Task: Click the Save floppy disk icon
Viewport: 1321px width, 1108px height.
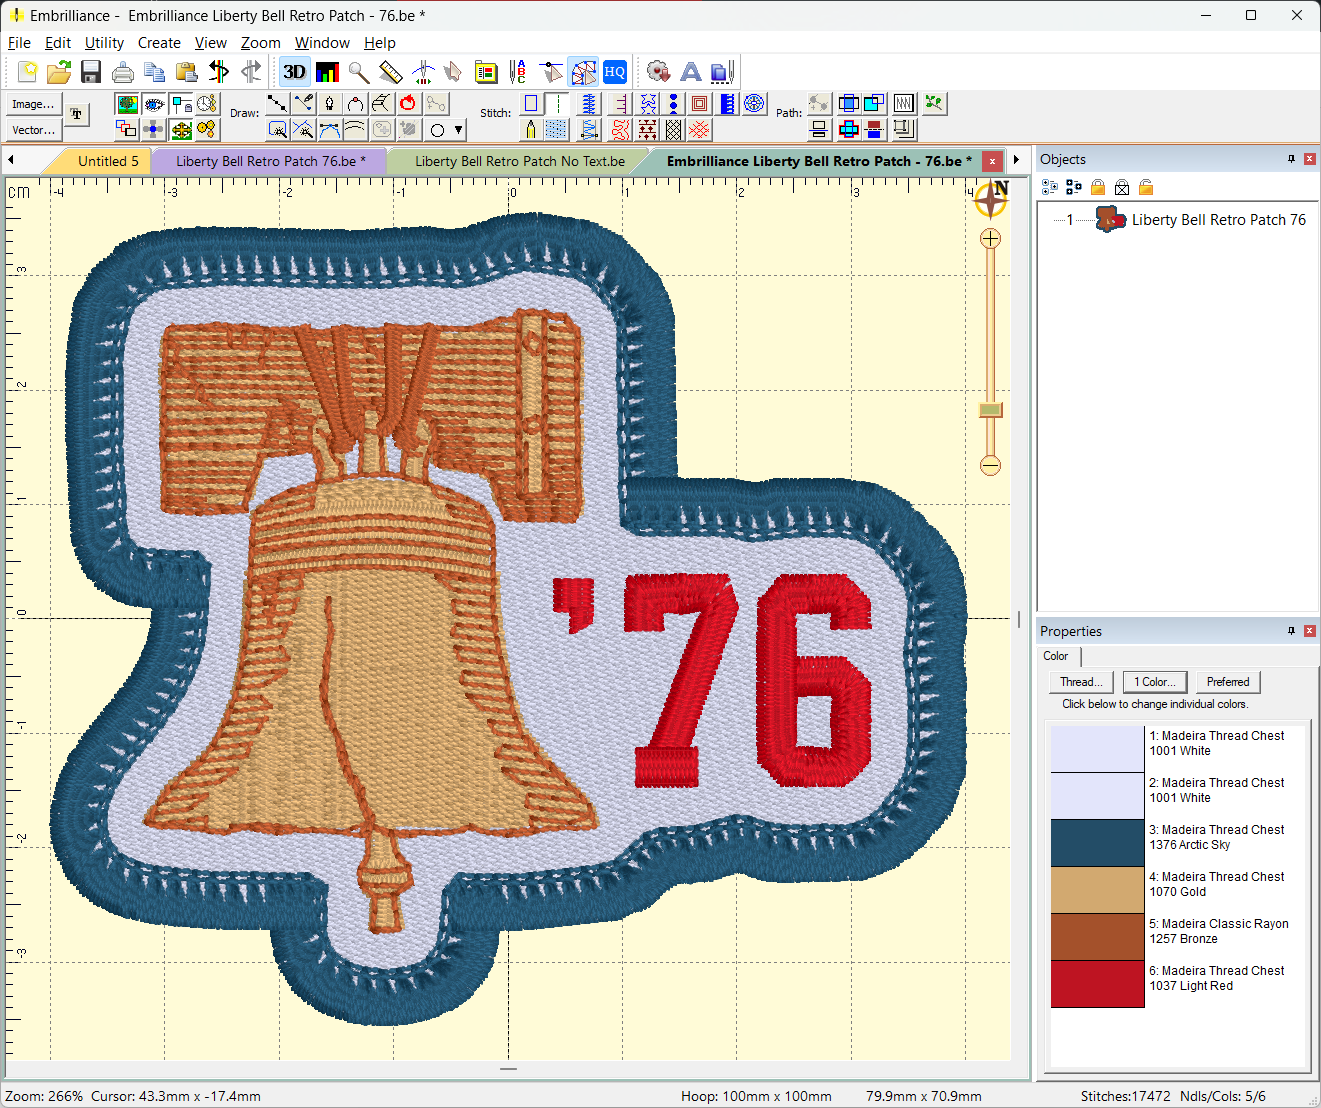Action: coord(91,72)
